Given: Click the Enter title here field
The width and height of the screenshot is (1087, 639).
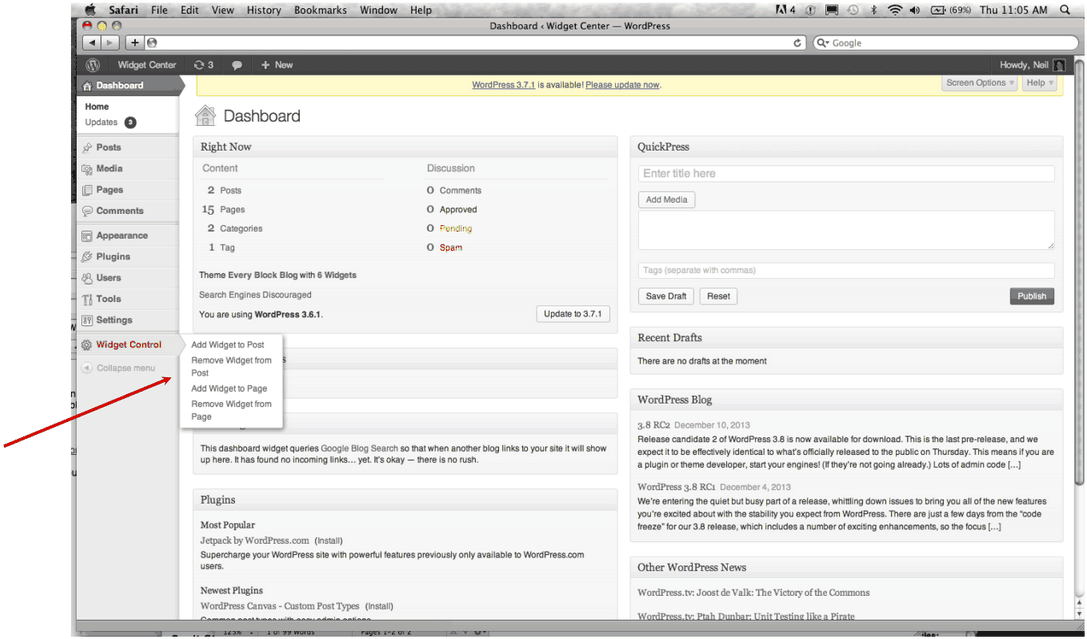Looking at the screenshot, I should coord(846,174).
